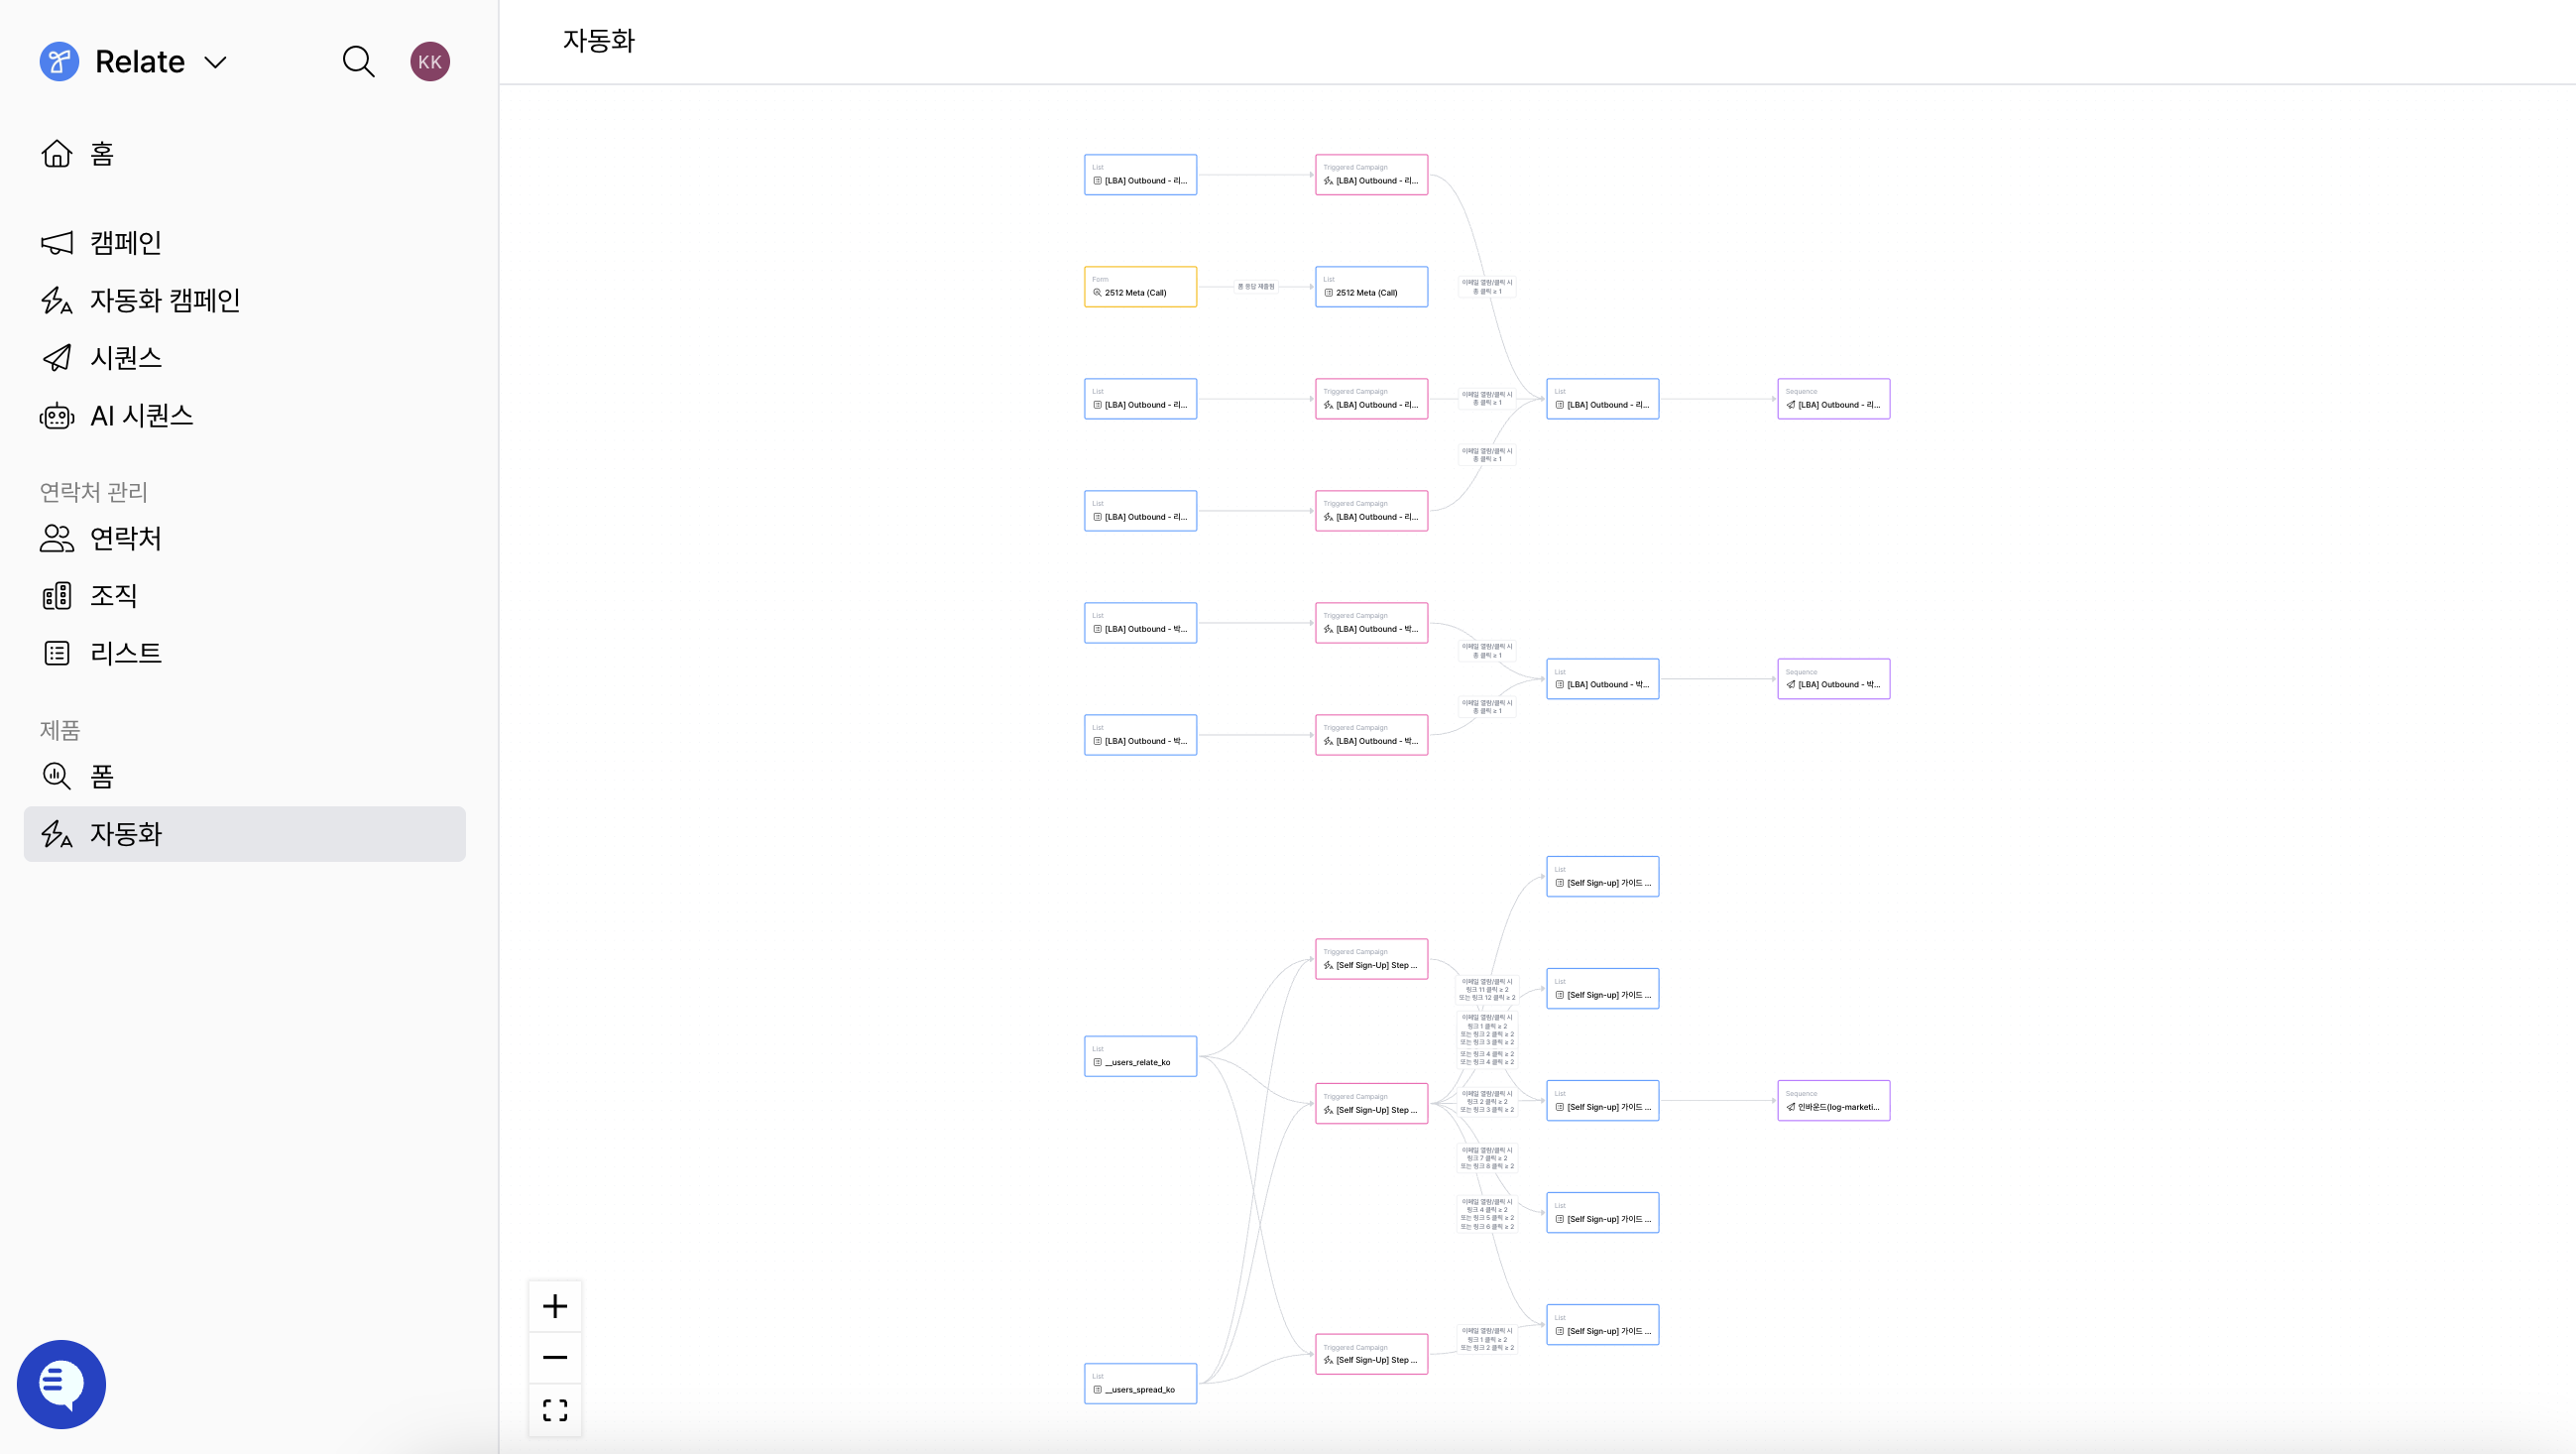This screenshot has height=1454, width=2576.
Task: Open 조직 via the building icon
Action: 57,595
